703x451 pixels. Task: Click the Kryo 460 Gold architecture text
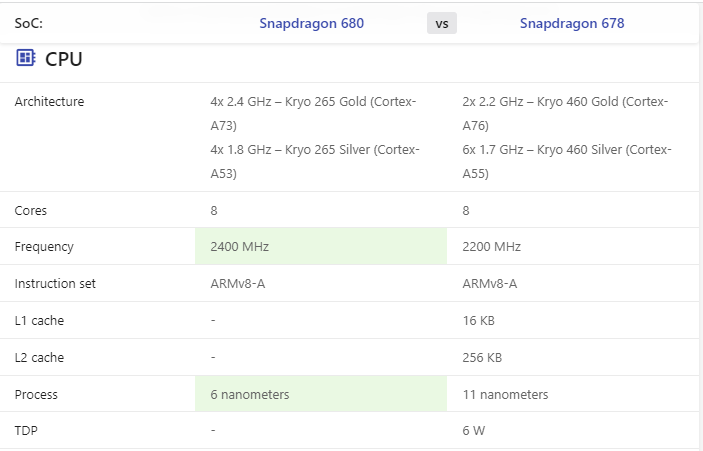pos(565,114)
